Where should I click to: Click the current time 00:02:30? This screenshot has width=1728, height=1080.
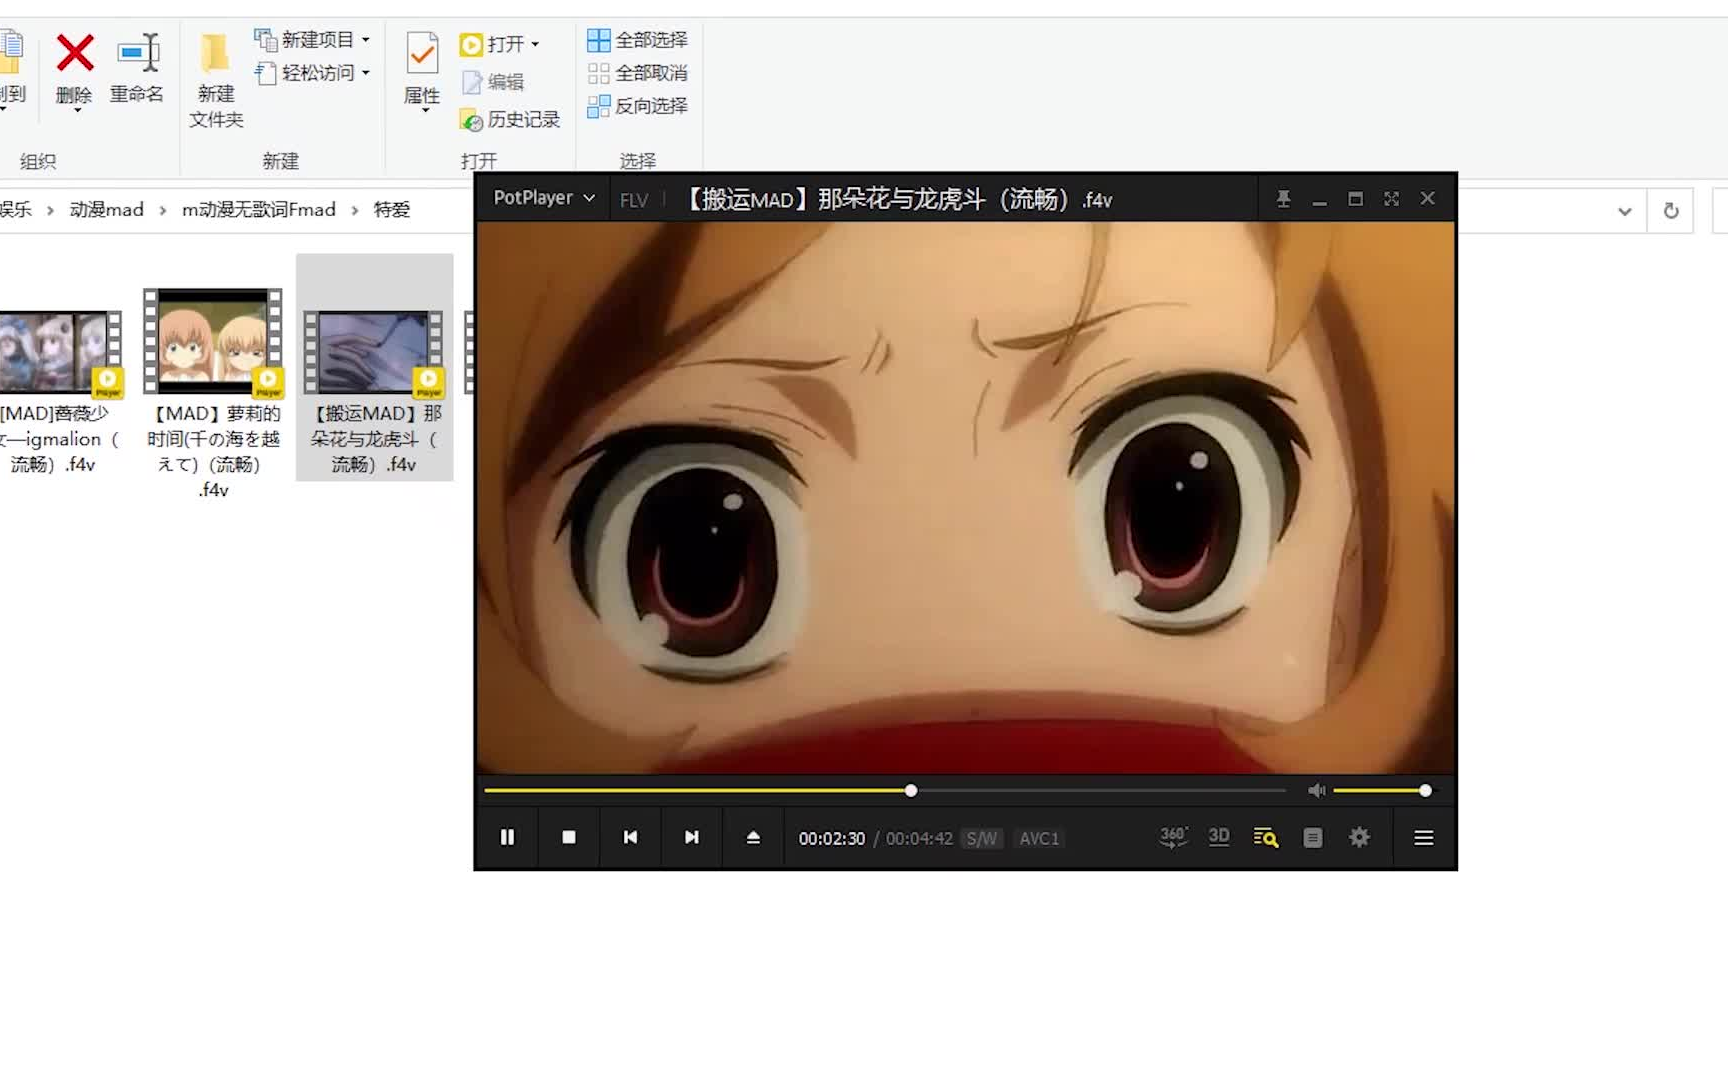pos(831,839)
